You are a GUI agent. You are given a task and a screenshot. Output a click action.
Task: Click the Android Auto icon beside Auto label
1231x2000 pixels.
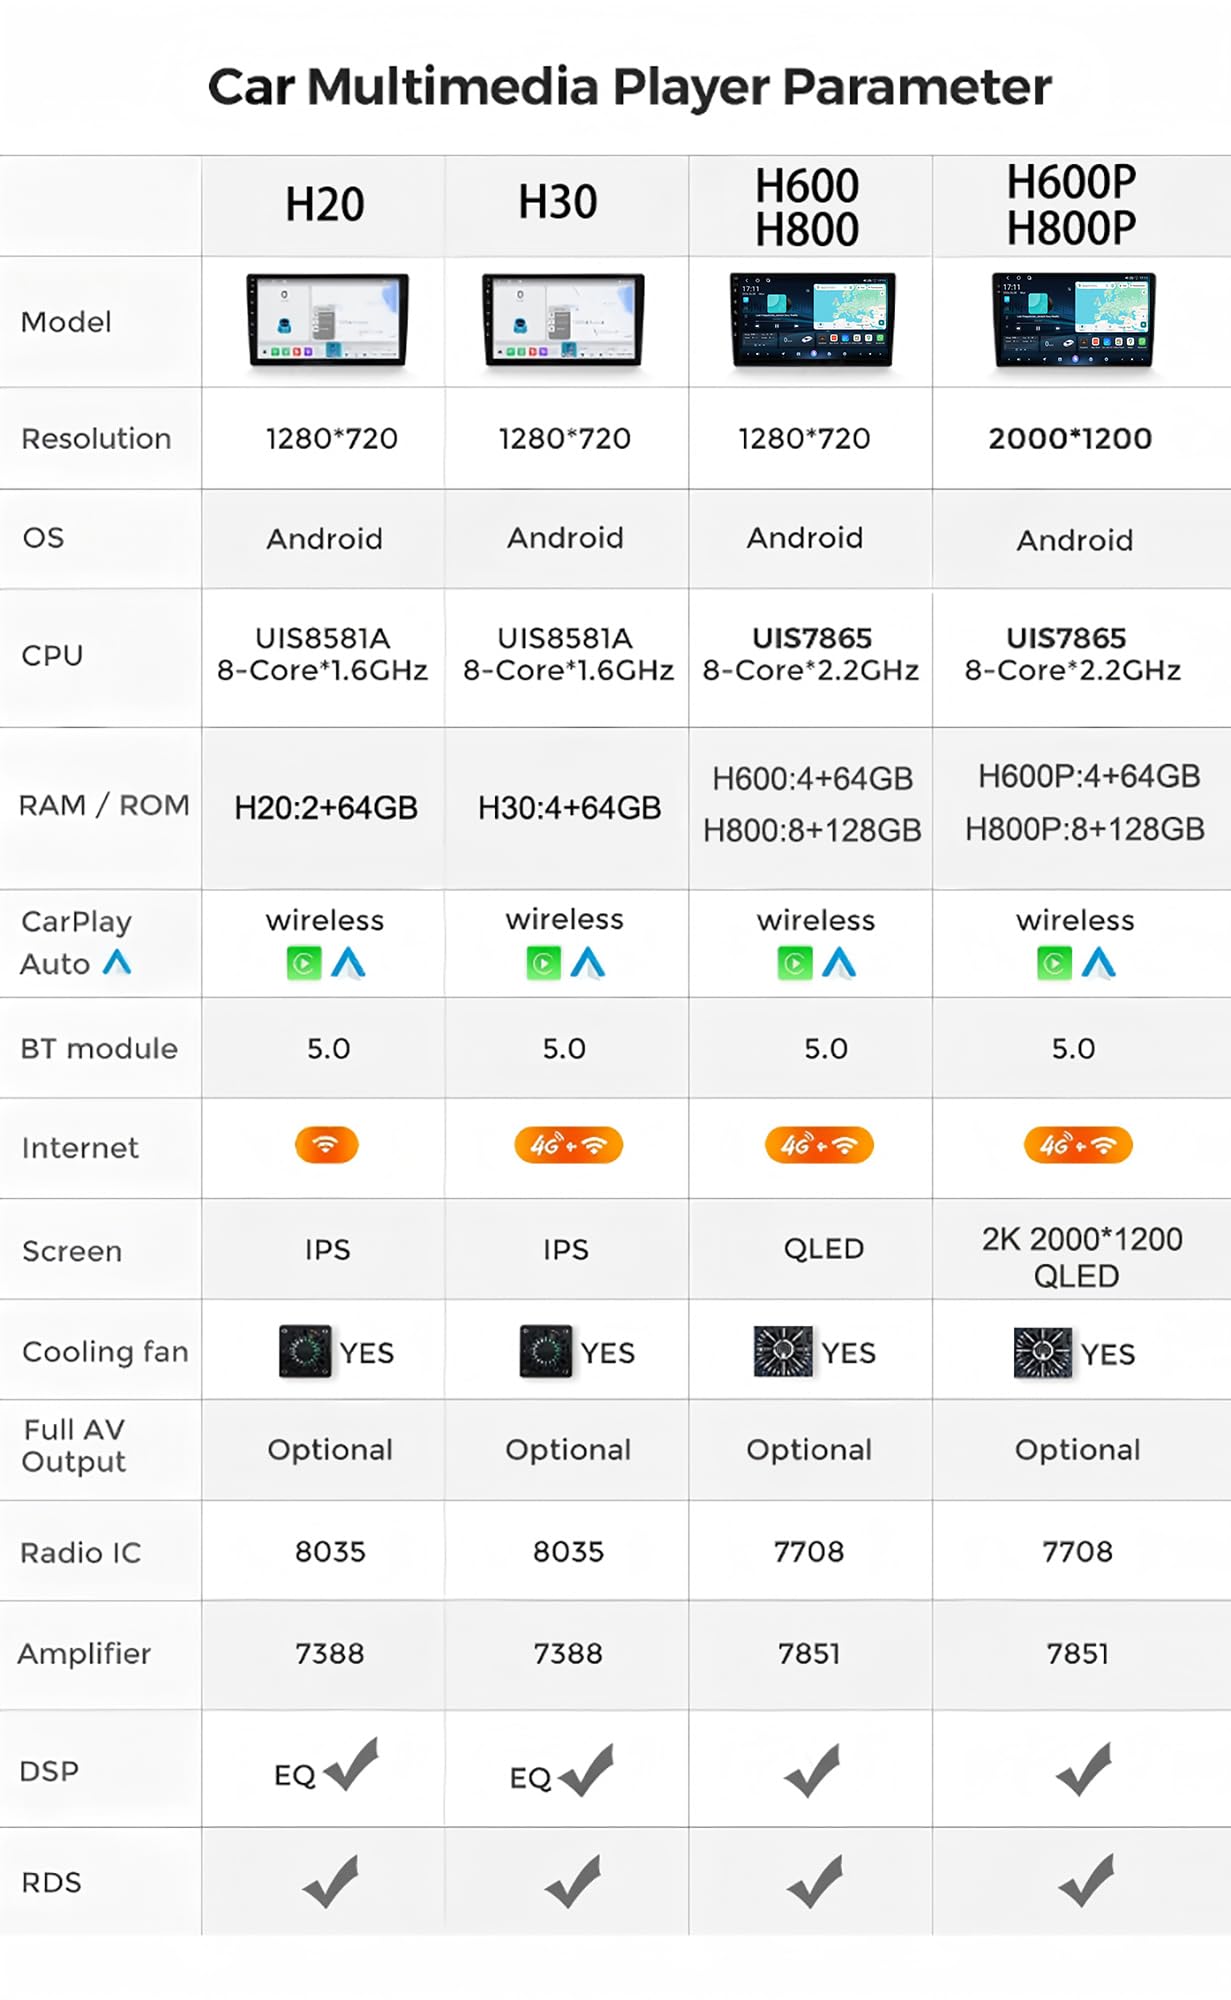pos(117,962)
